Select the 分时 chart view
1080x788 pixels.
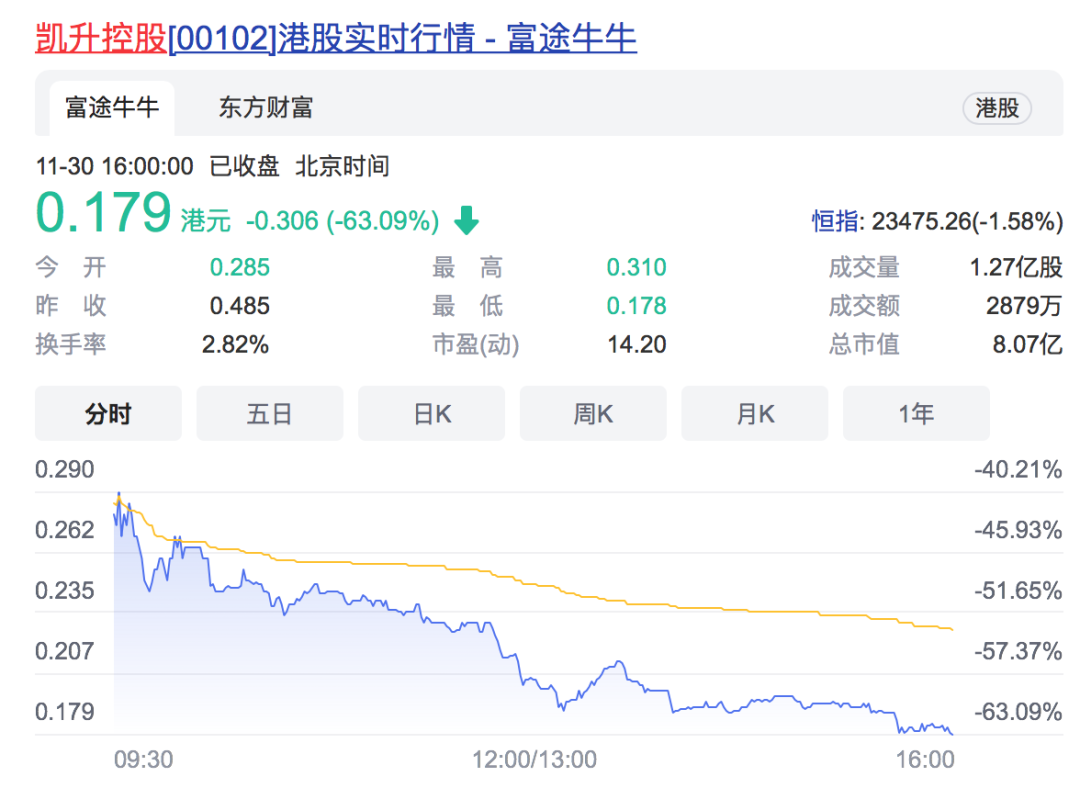108,413
